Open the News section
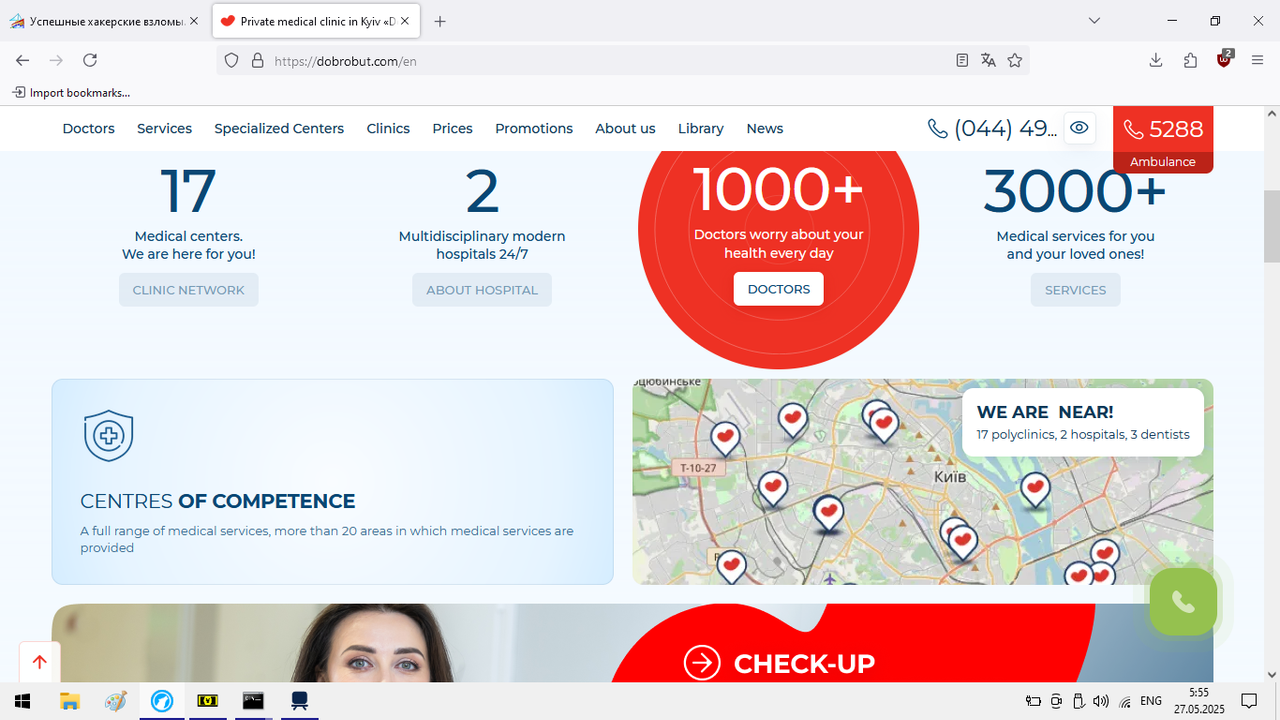Screen dimensions: 1280x720 [765, 129]
